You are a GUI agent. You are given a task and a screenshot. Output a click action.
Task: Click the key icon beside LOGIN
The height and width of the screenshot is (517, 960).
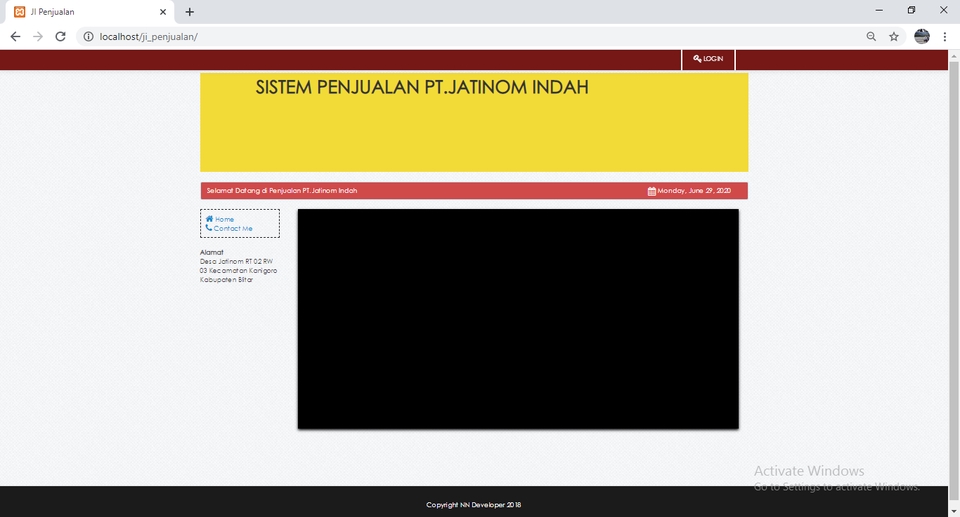coord(697,59)
